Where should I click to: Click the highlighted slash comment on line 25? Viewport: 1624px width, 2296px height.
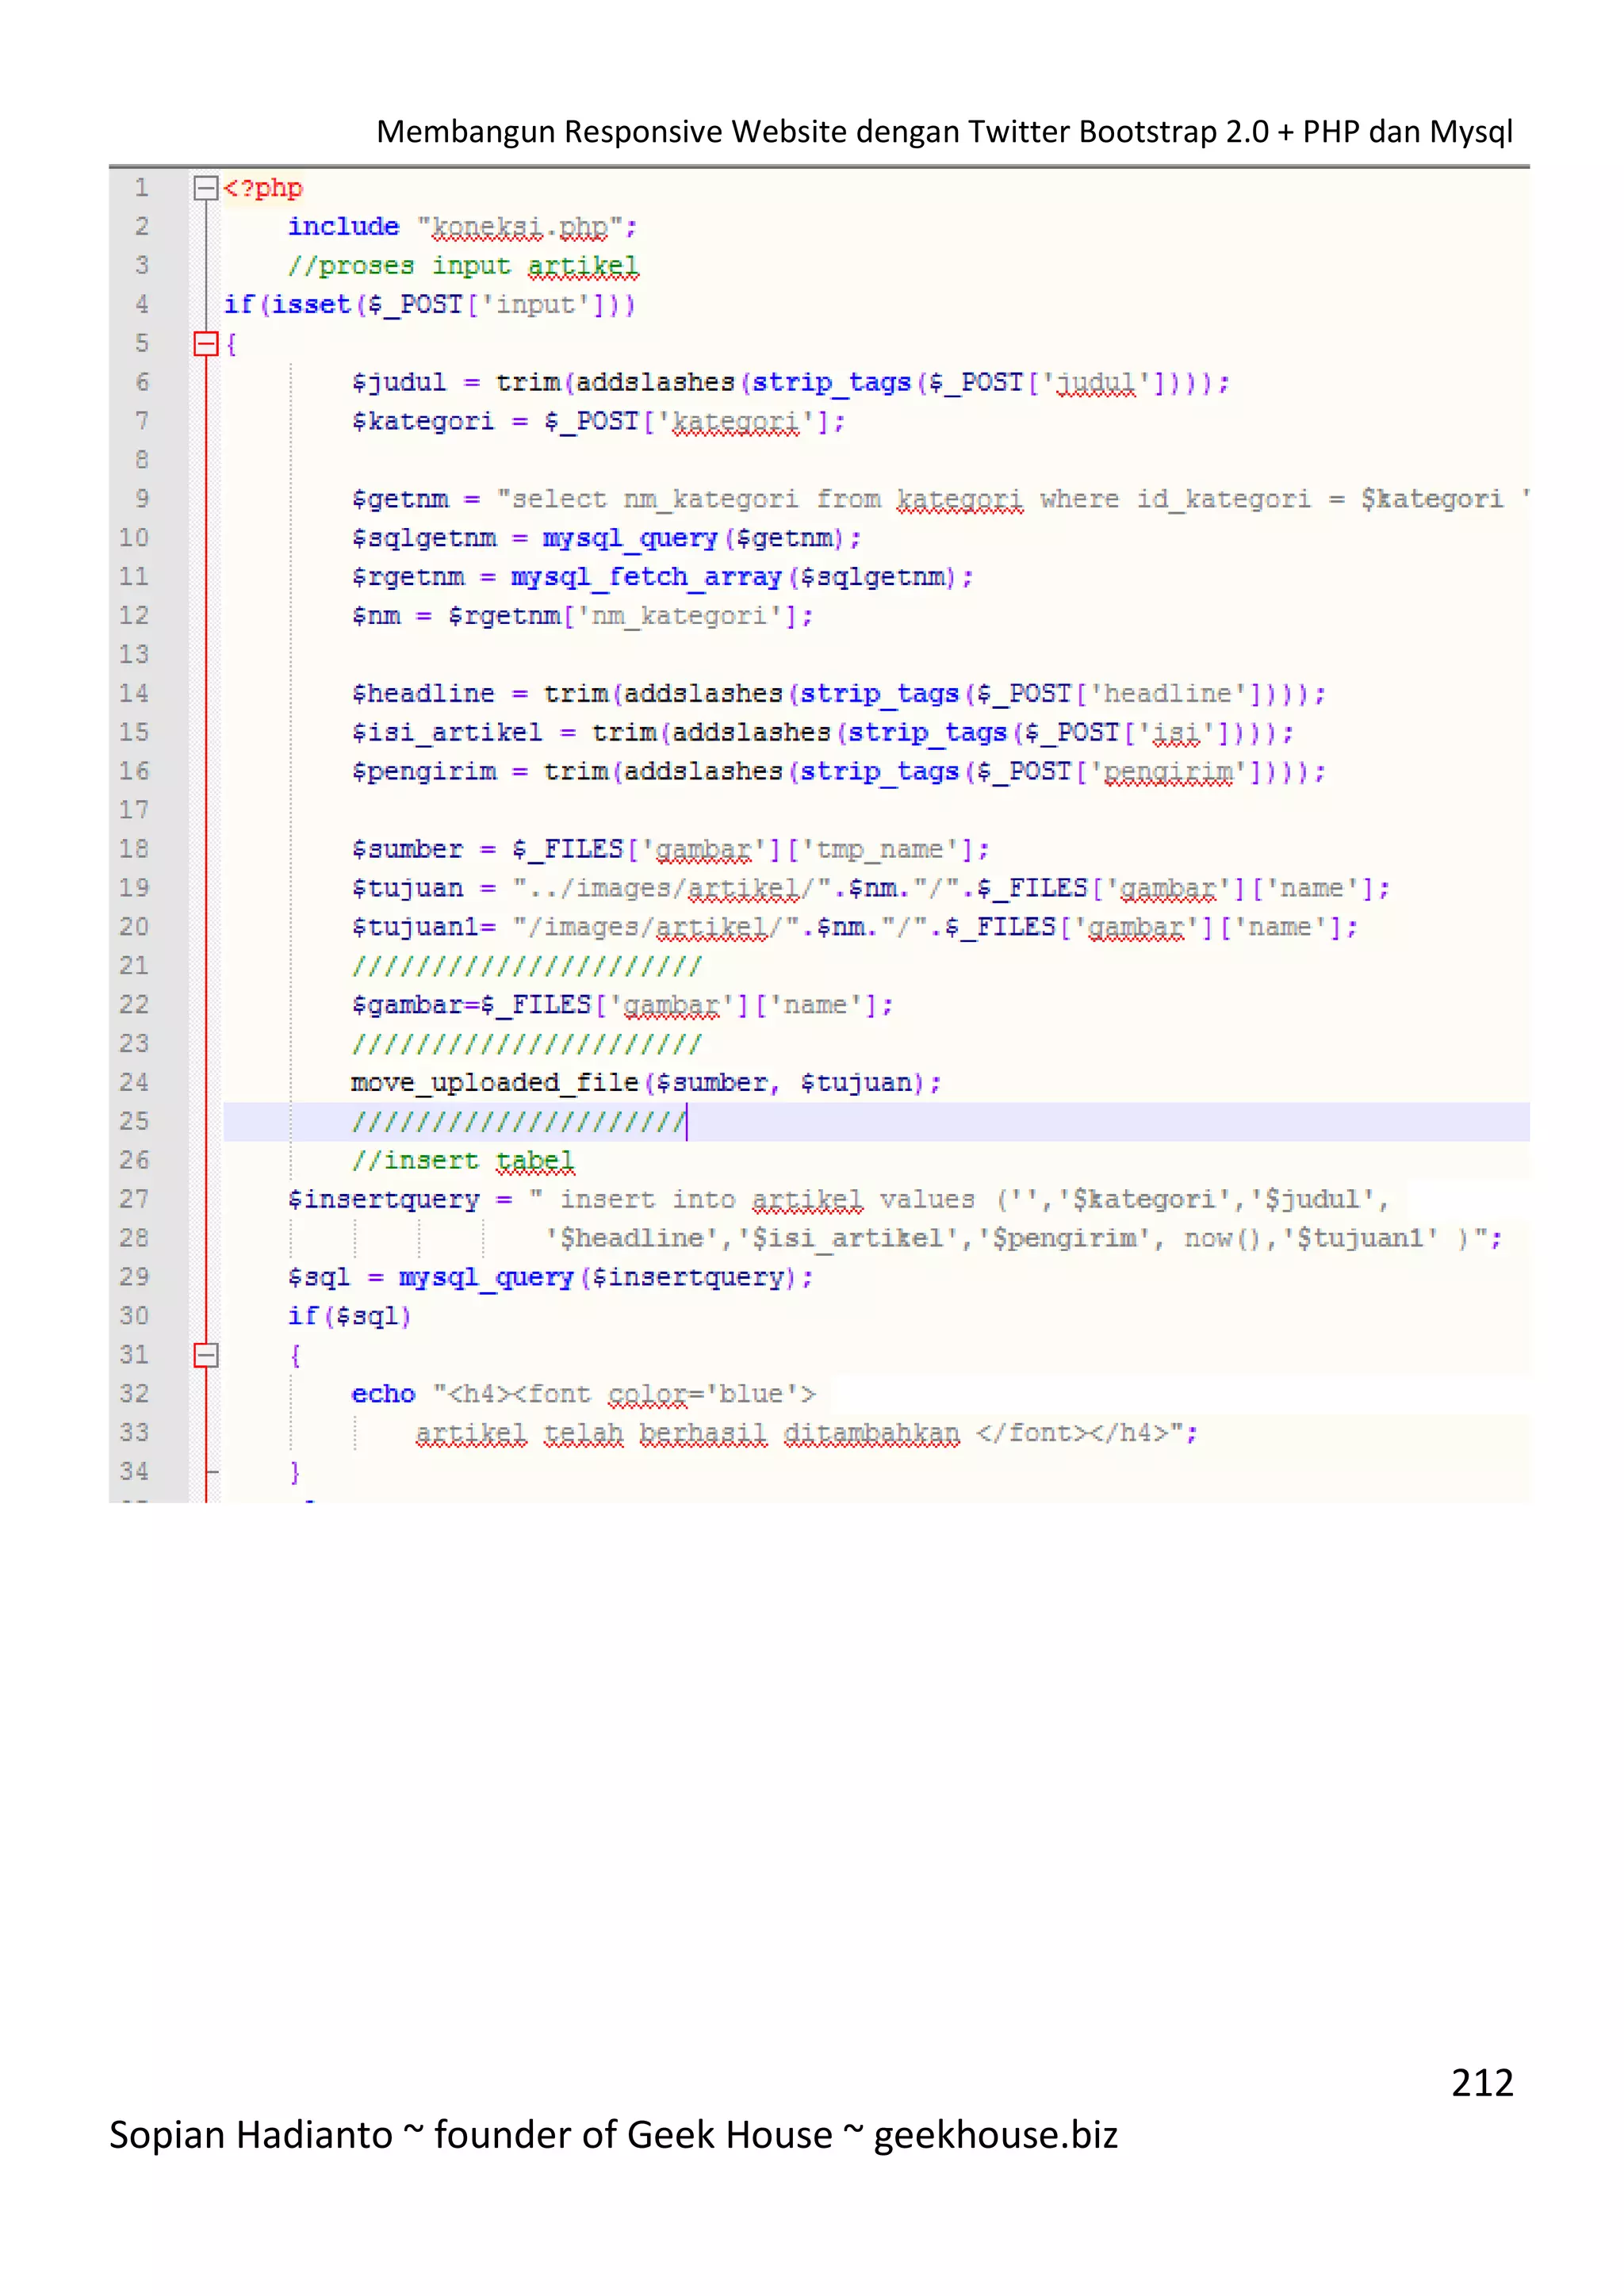tap(519, 1122)
